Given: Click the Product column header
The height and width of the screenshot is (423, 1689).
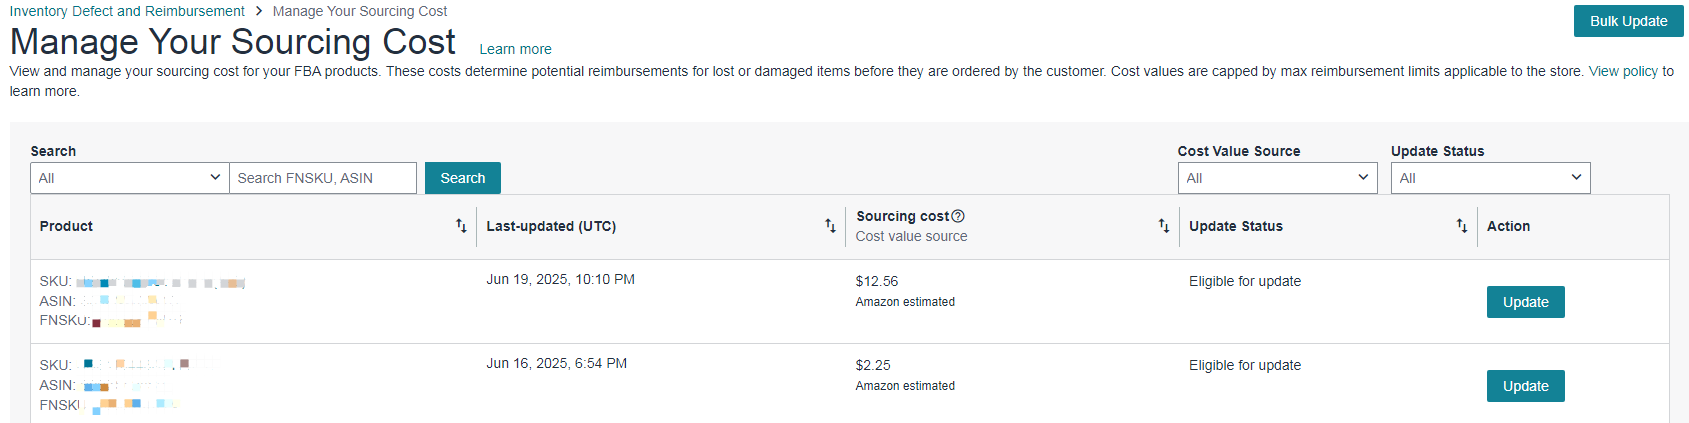Looking at the screenshot, I should pos(66,226).
